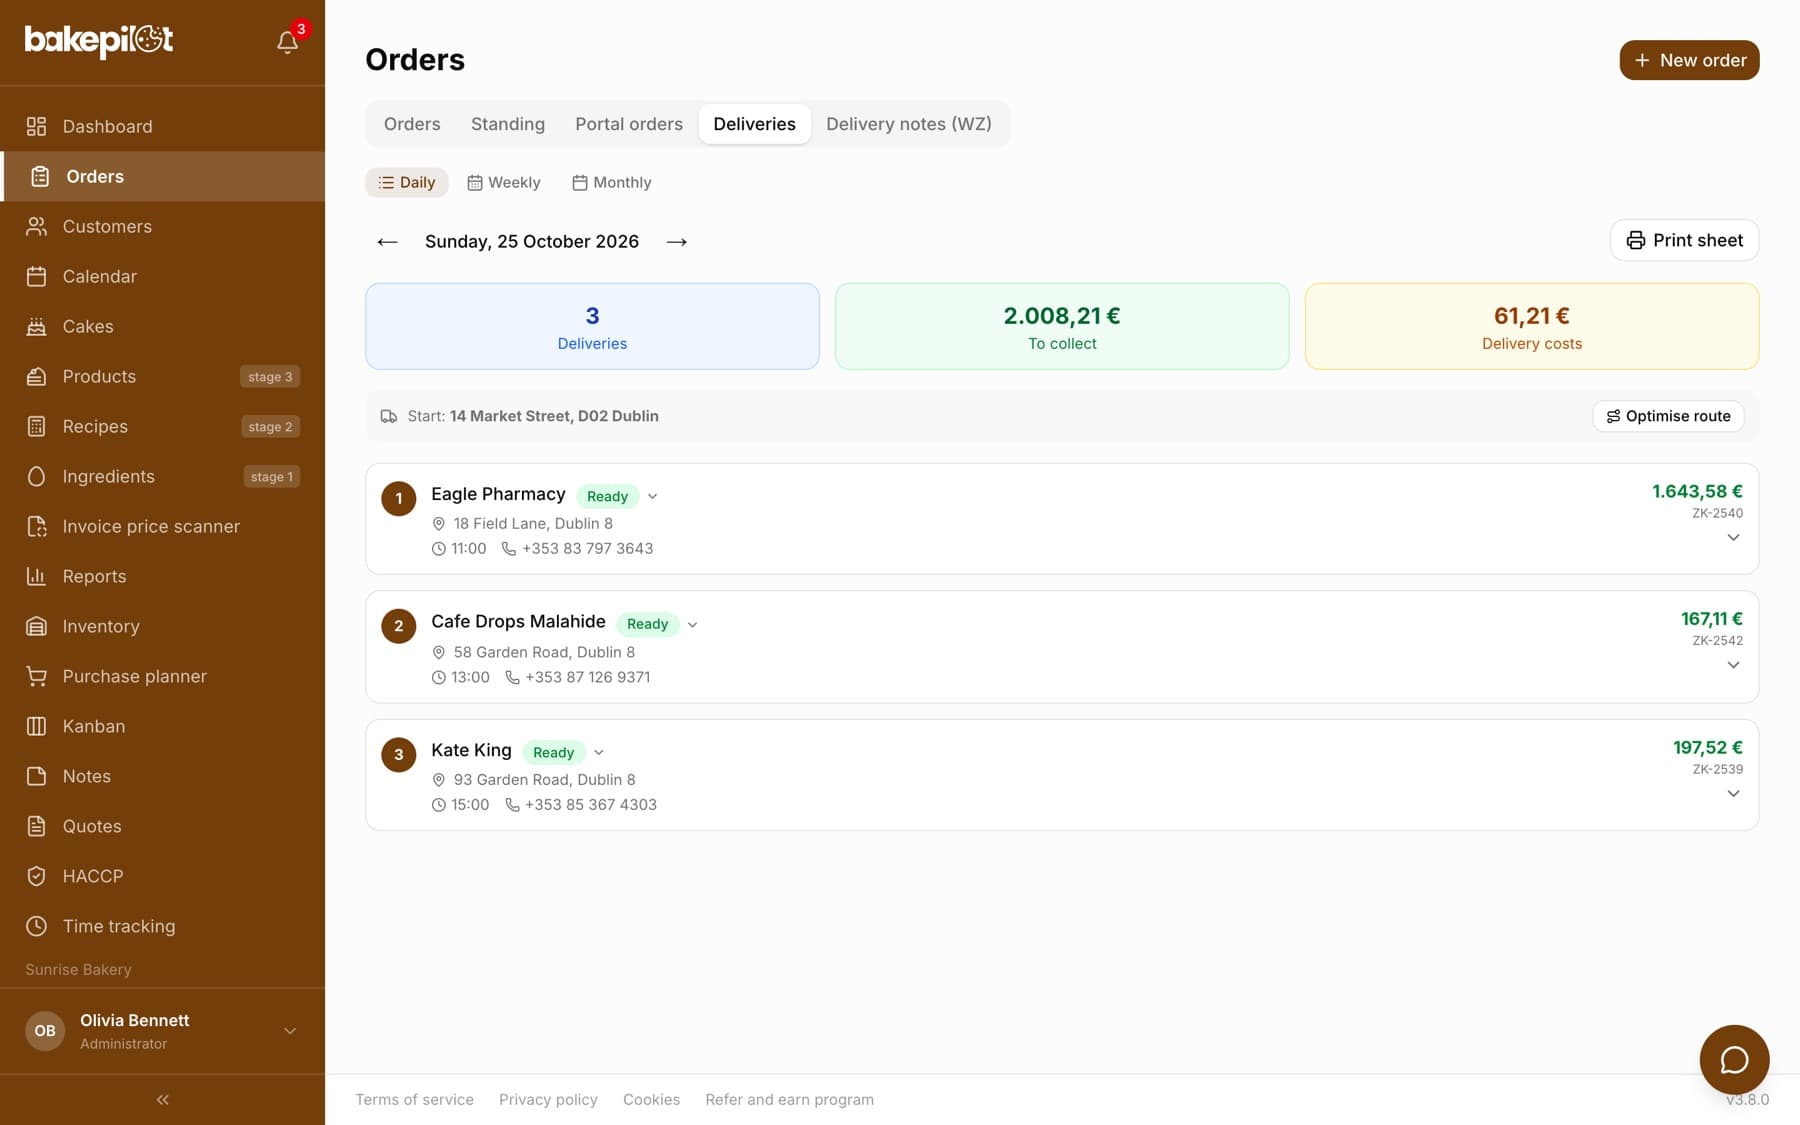Switch to the Standing tab
The image size is (1800, 1125).
[x=508, y=124]
